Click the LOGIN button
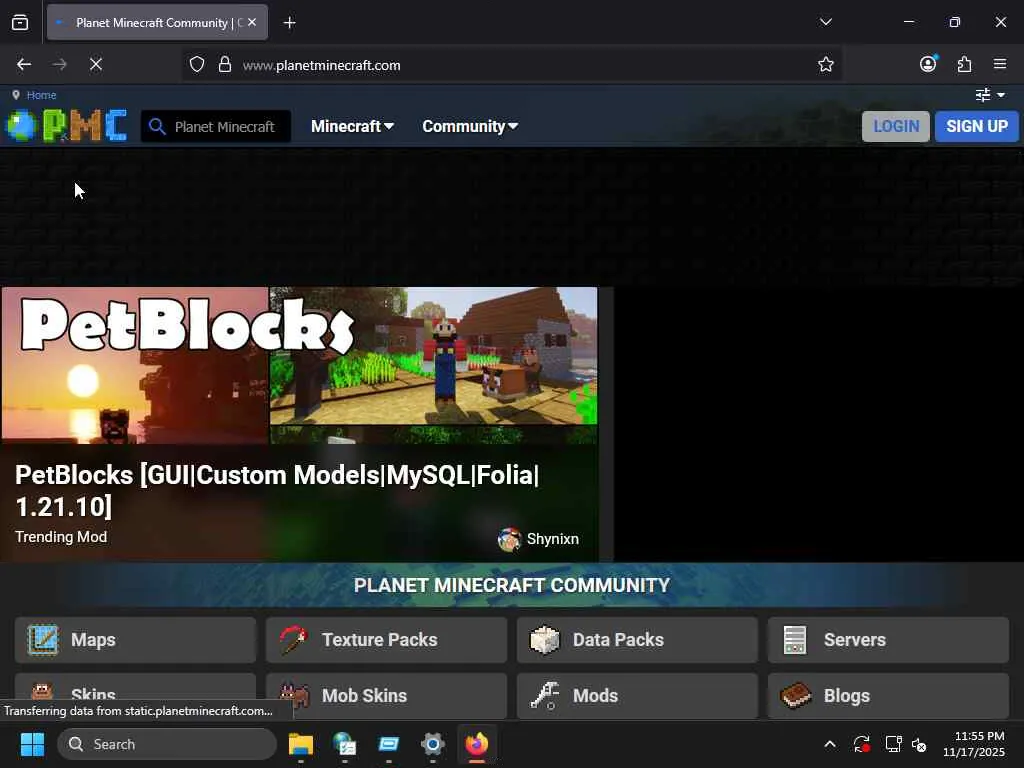 (x=895, y=126)
